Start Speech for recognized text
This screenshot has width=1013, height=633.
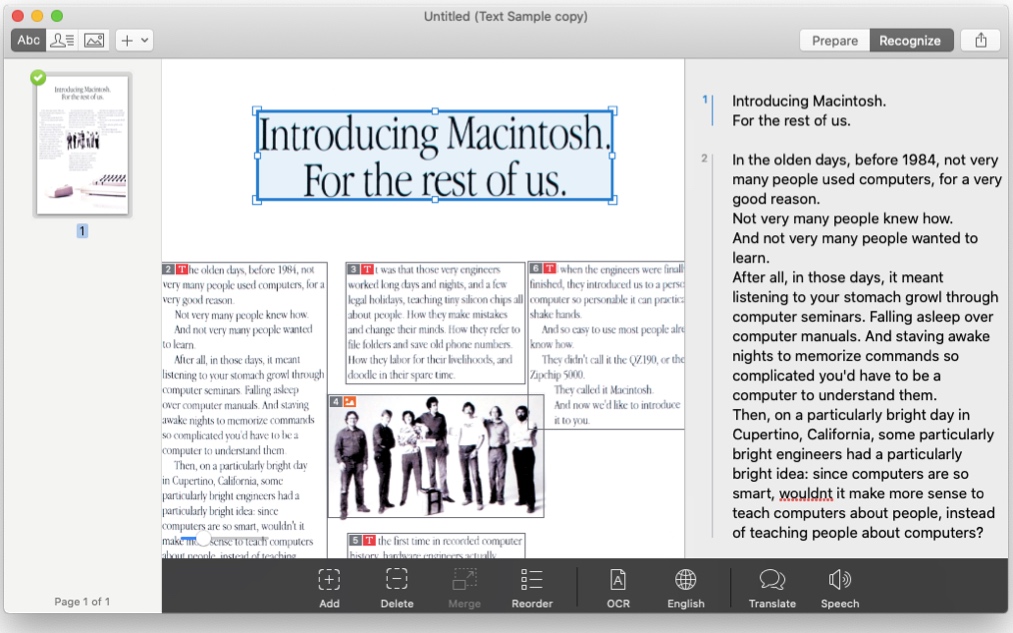point(840,587)
